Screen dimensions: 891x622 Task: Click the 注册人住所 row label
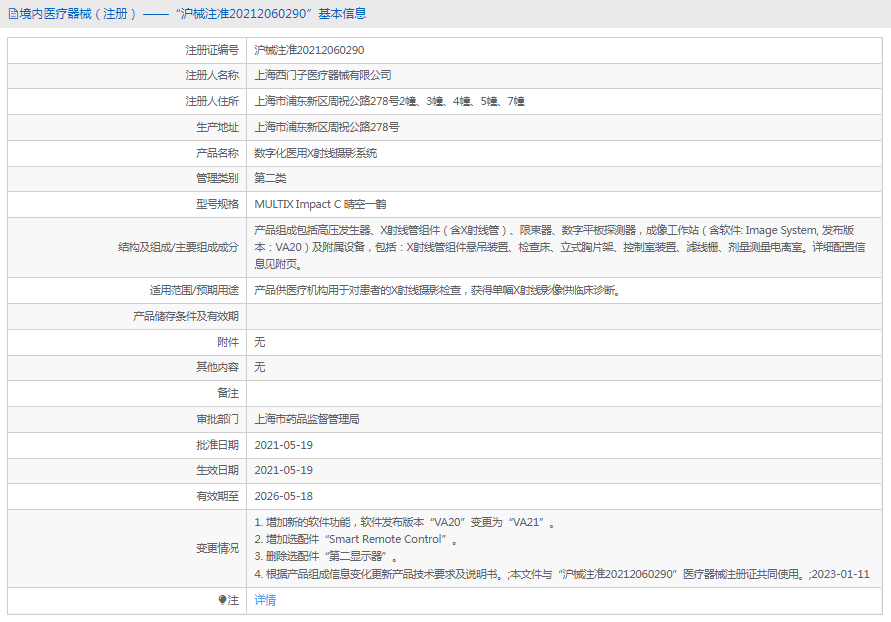coord(212,101)
